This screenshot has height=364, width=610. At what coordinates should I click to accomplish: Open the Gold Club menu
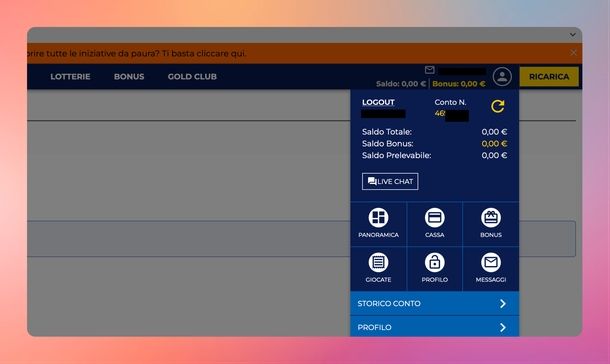pos(192,77)
